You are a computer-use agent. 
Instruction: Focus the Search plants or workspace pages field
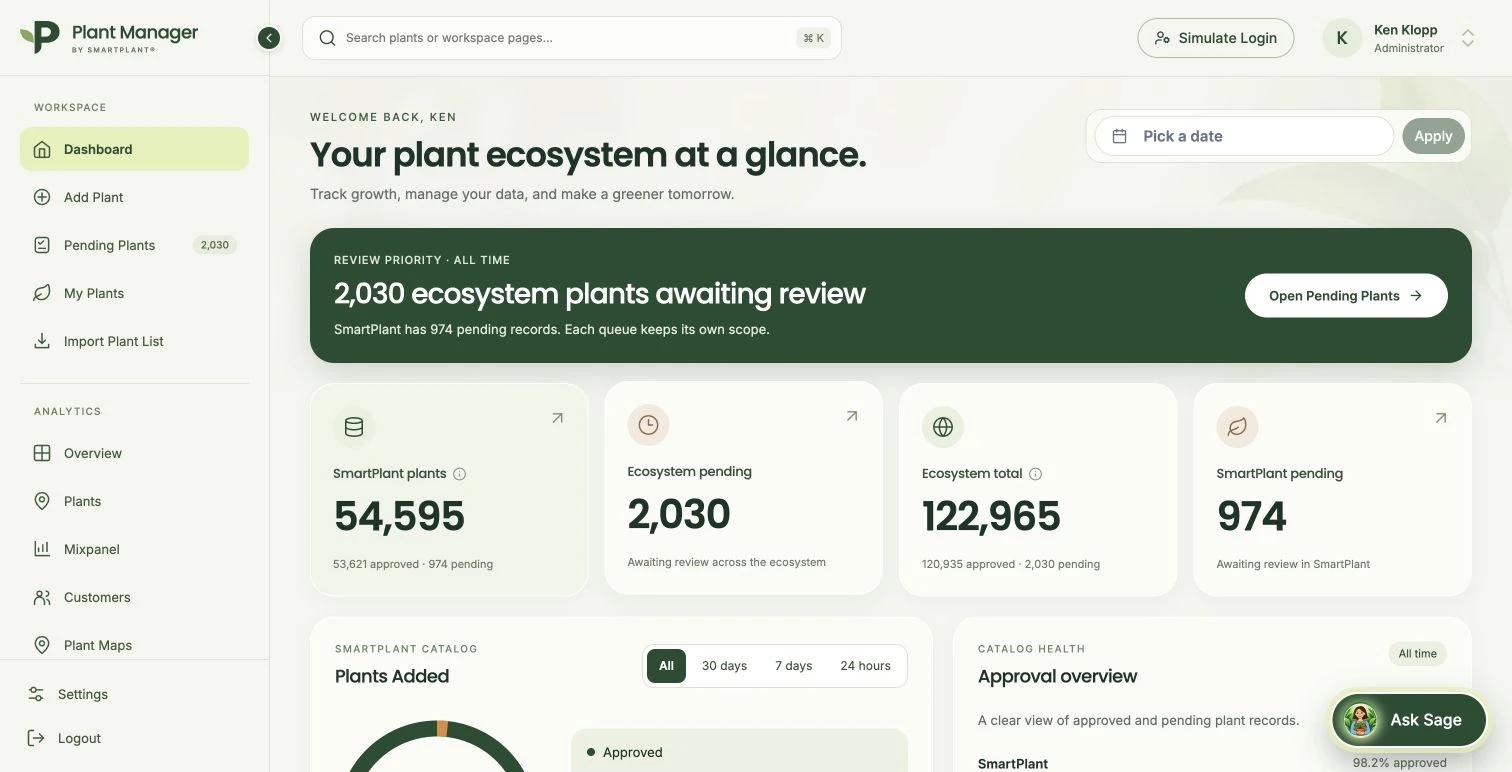(572, 38)
